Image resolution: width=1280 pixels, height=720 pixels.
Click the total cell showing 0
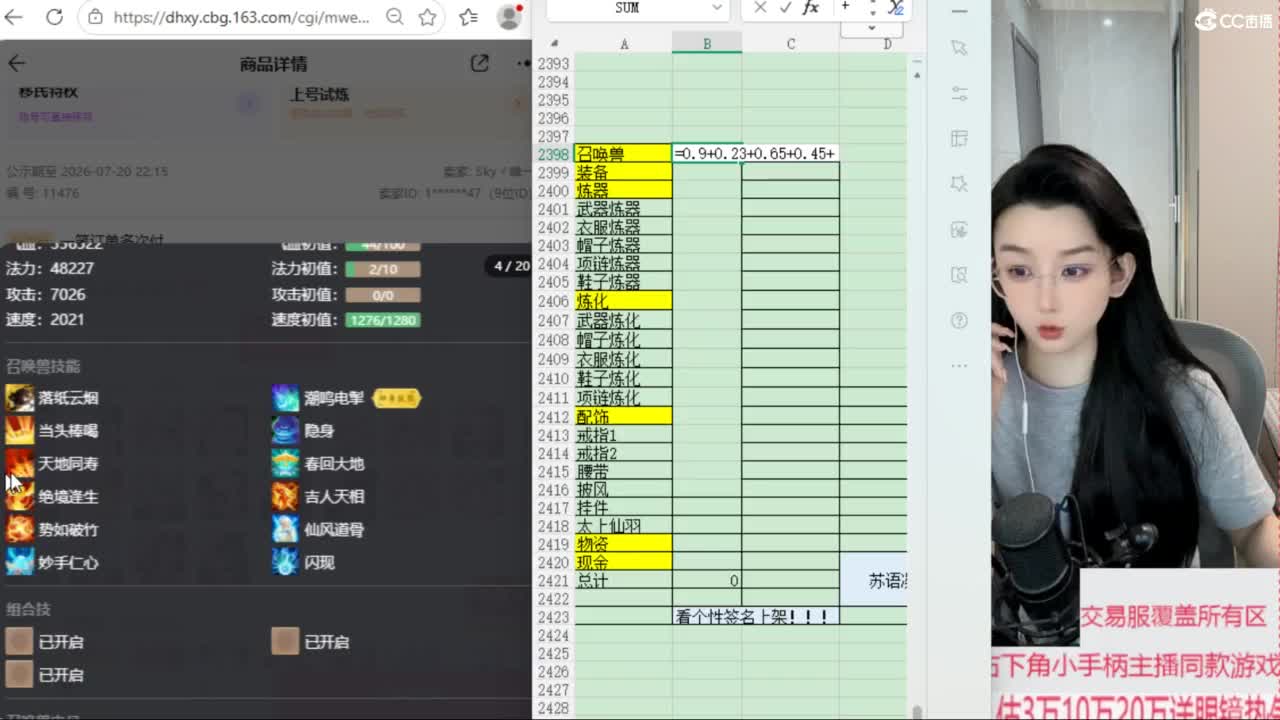click(x=707, y=581)
